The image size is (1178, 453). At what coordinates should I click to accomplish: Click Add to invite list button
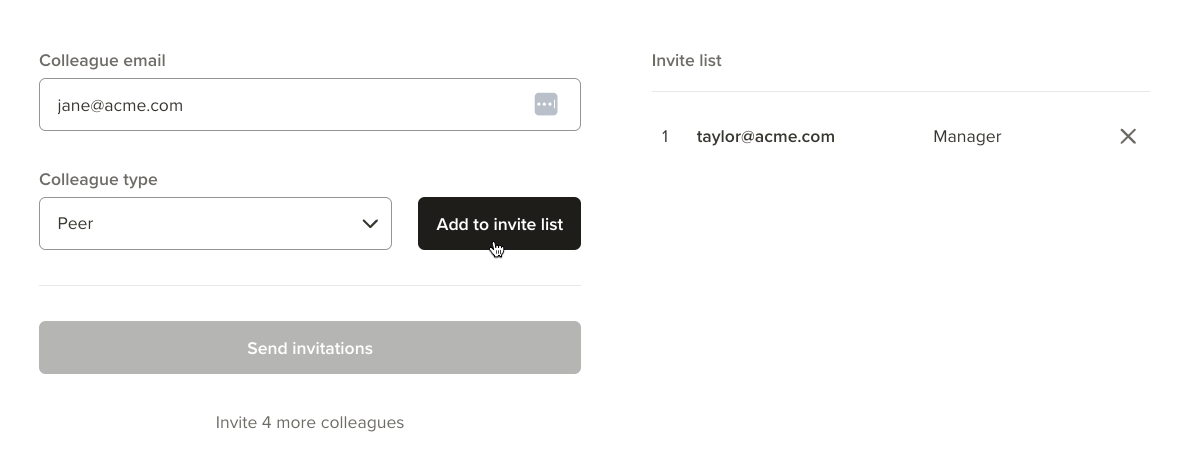click(x=499, y=224)
